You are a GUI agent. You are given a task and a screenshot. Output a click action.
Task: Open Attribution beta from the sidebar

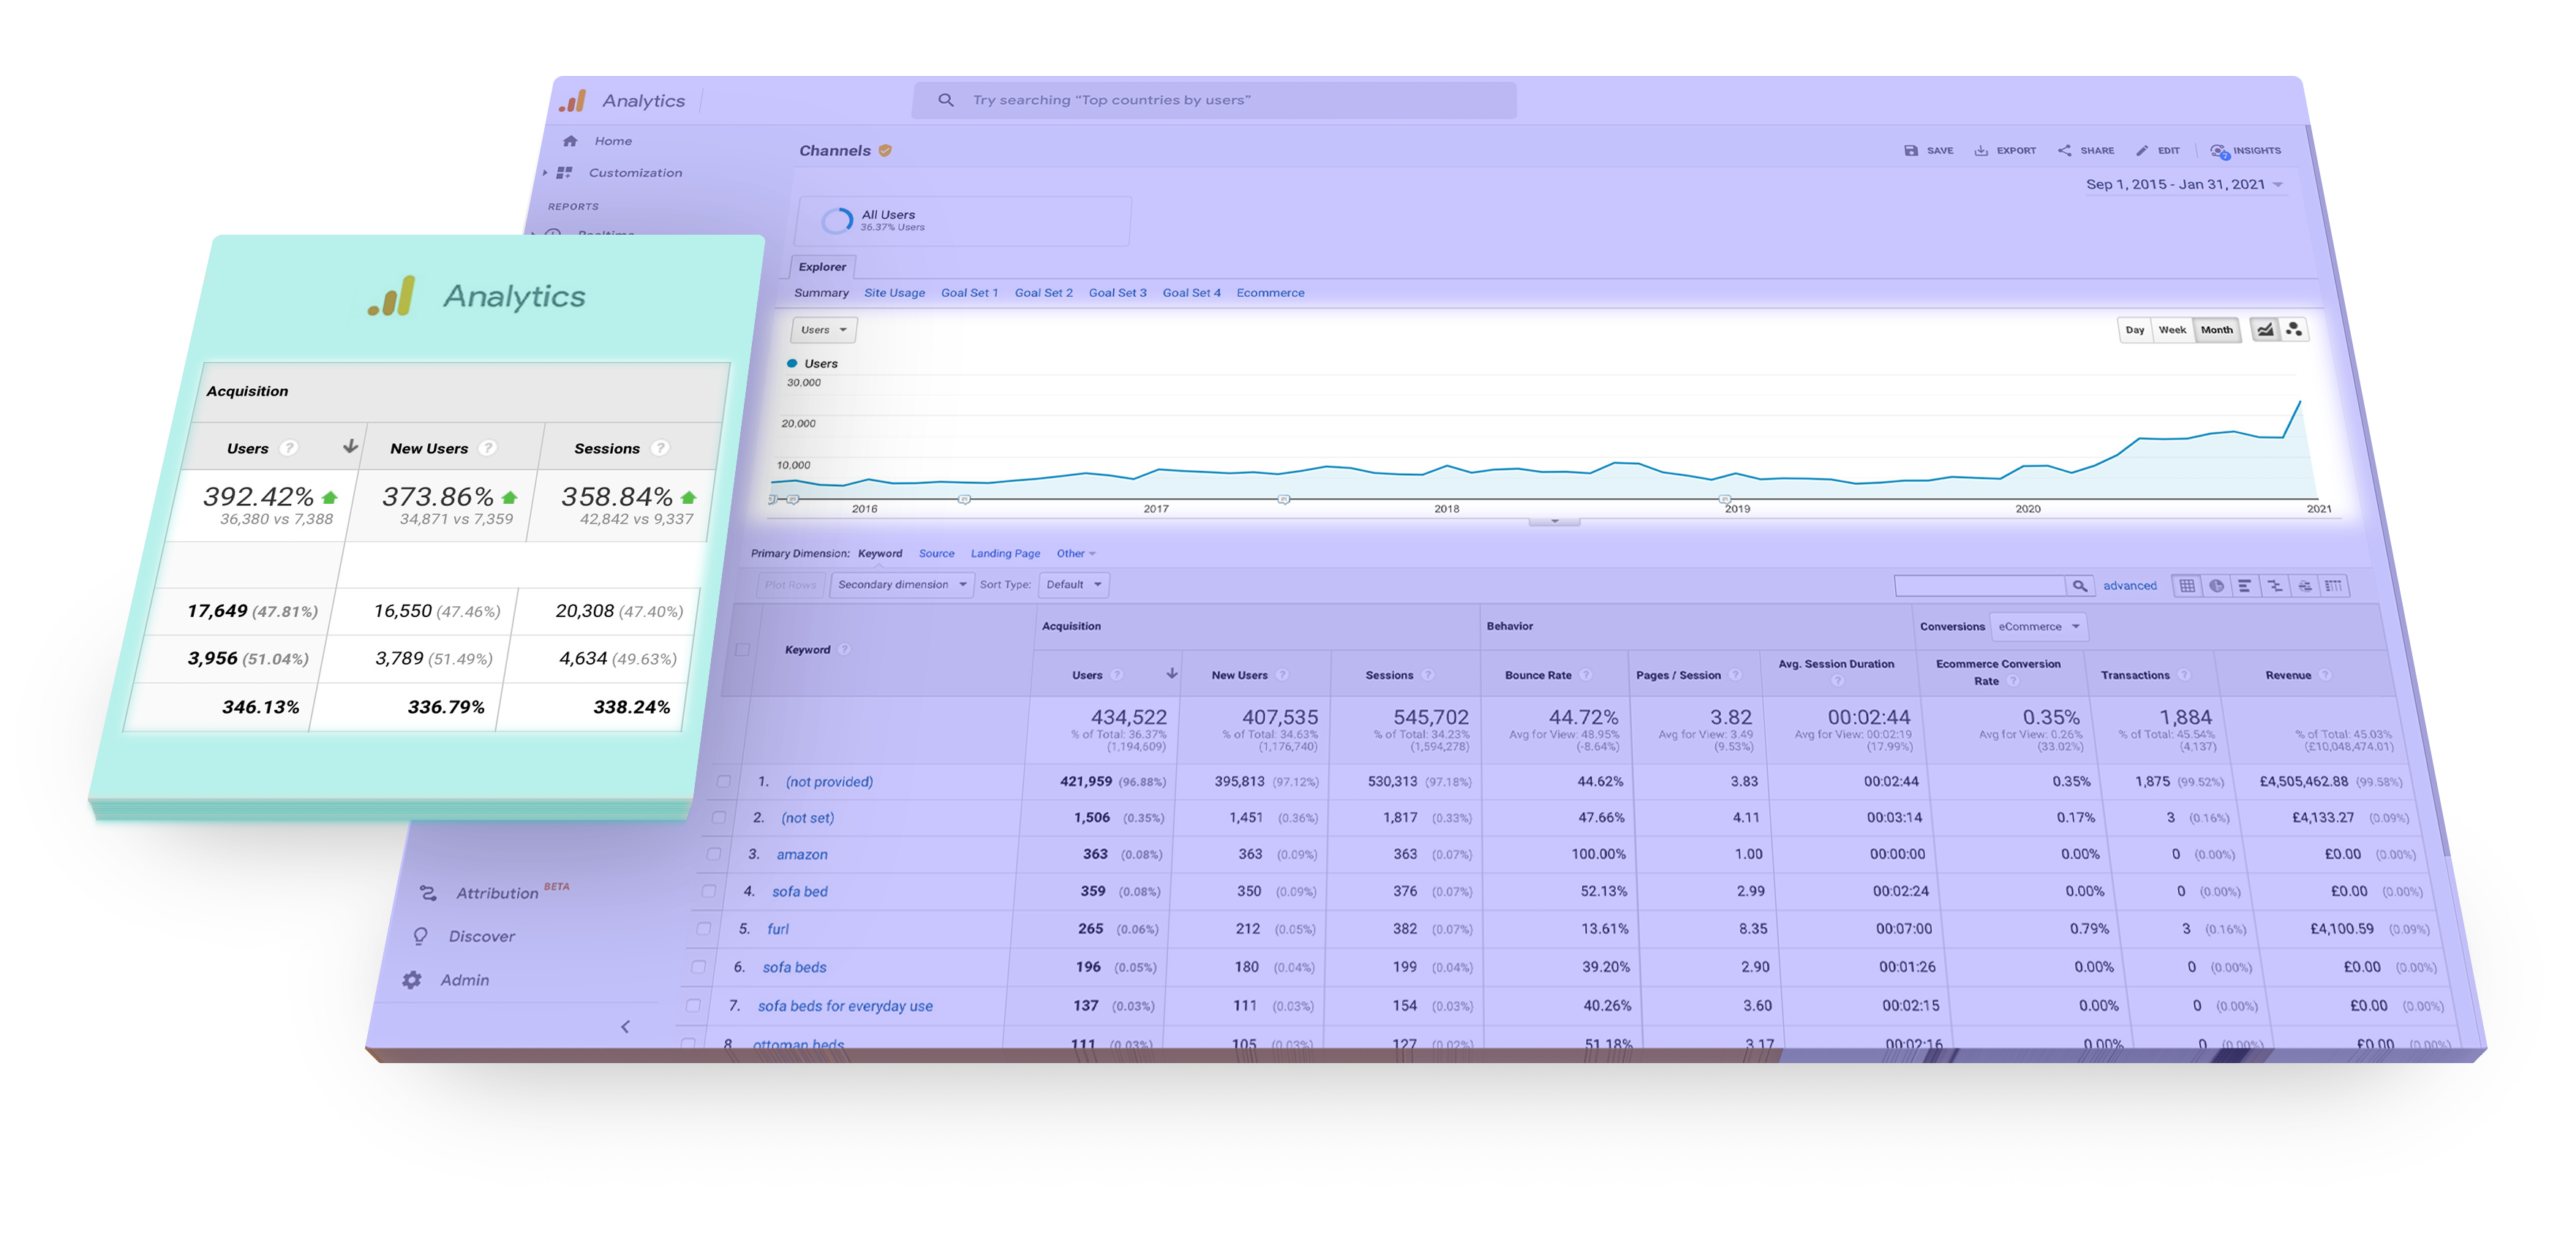click(x=493, y=891)
